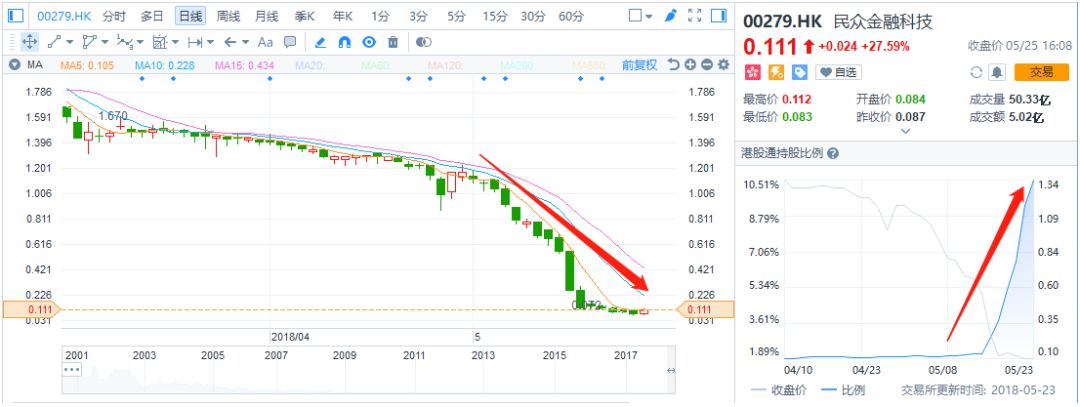Select the 5分 interval
The width and height of the screenshot is (1080, 407).
455,16
